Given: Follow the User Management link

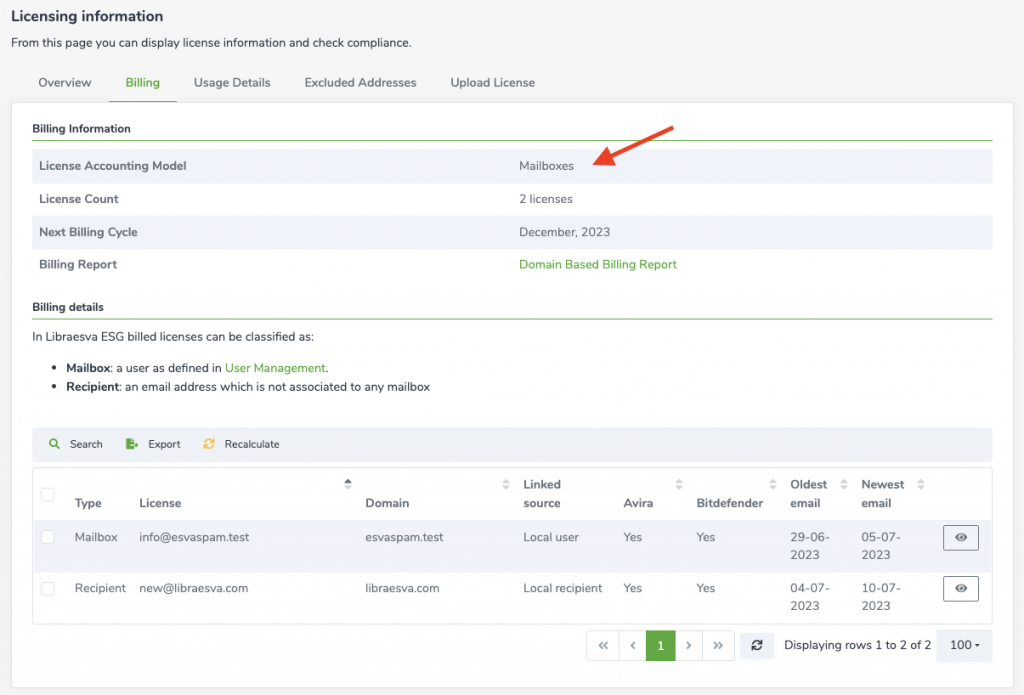Looking at the screenshot, I should coord(275,368).
